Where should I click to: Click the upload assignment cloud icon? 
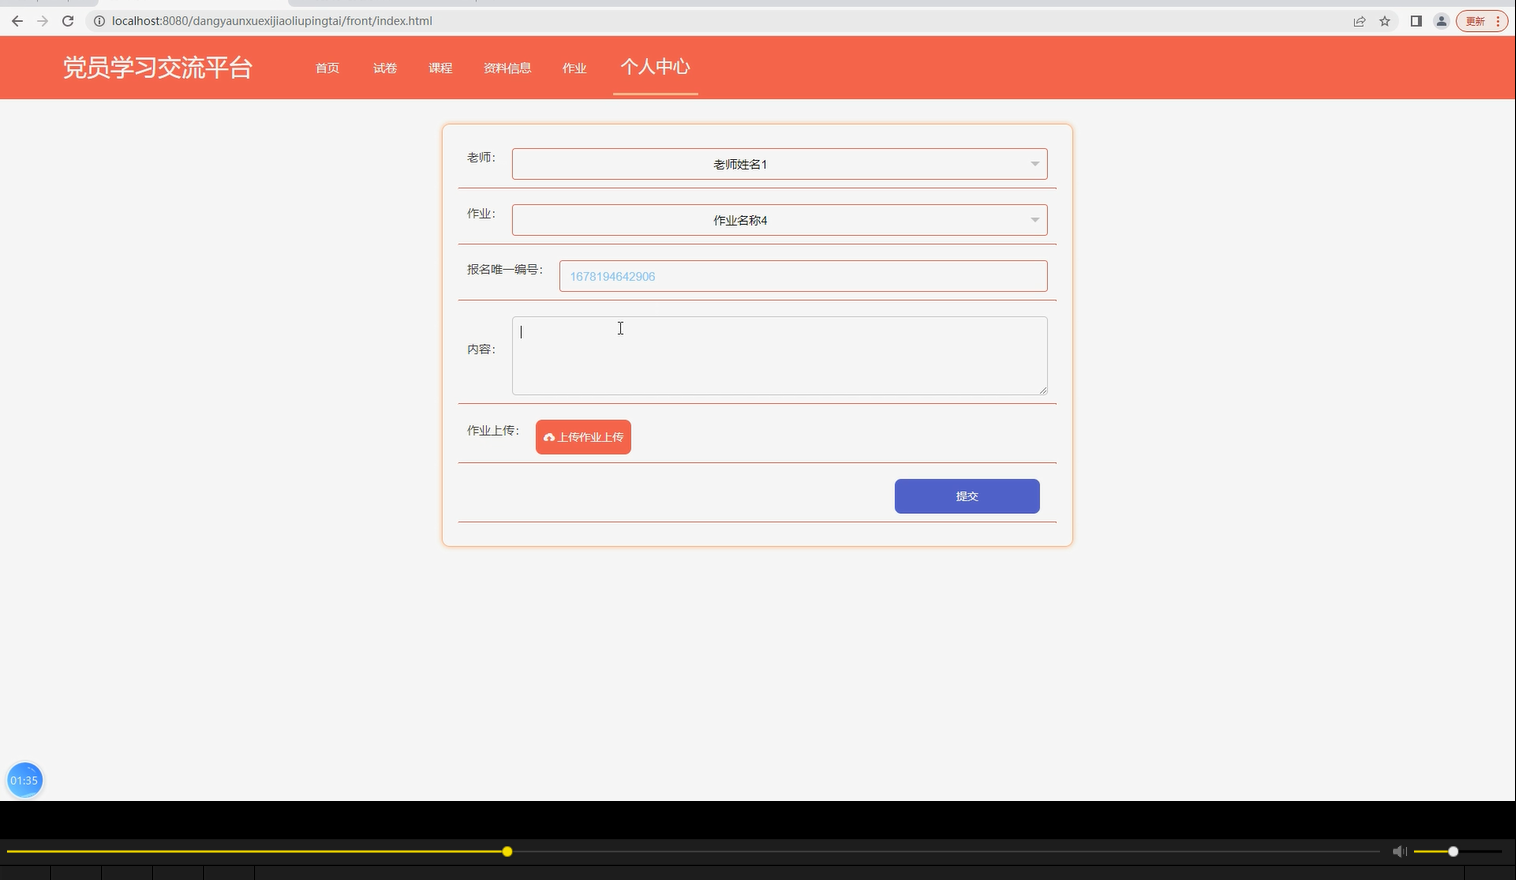(549, 436)
